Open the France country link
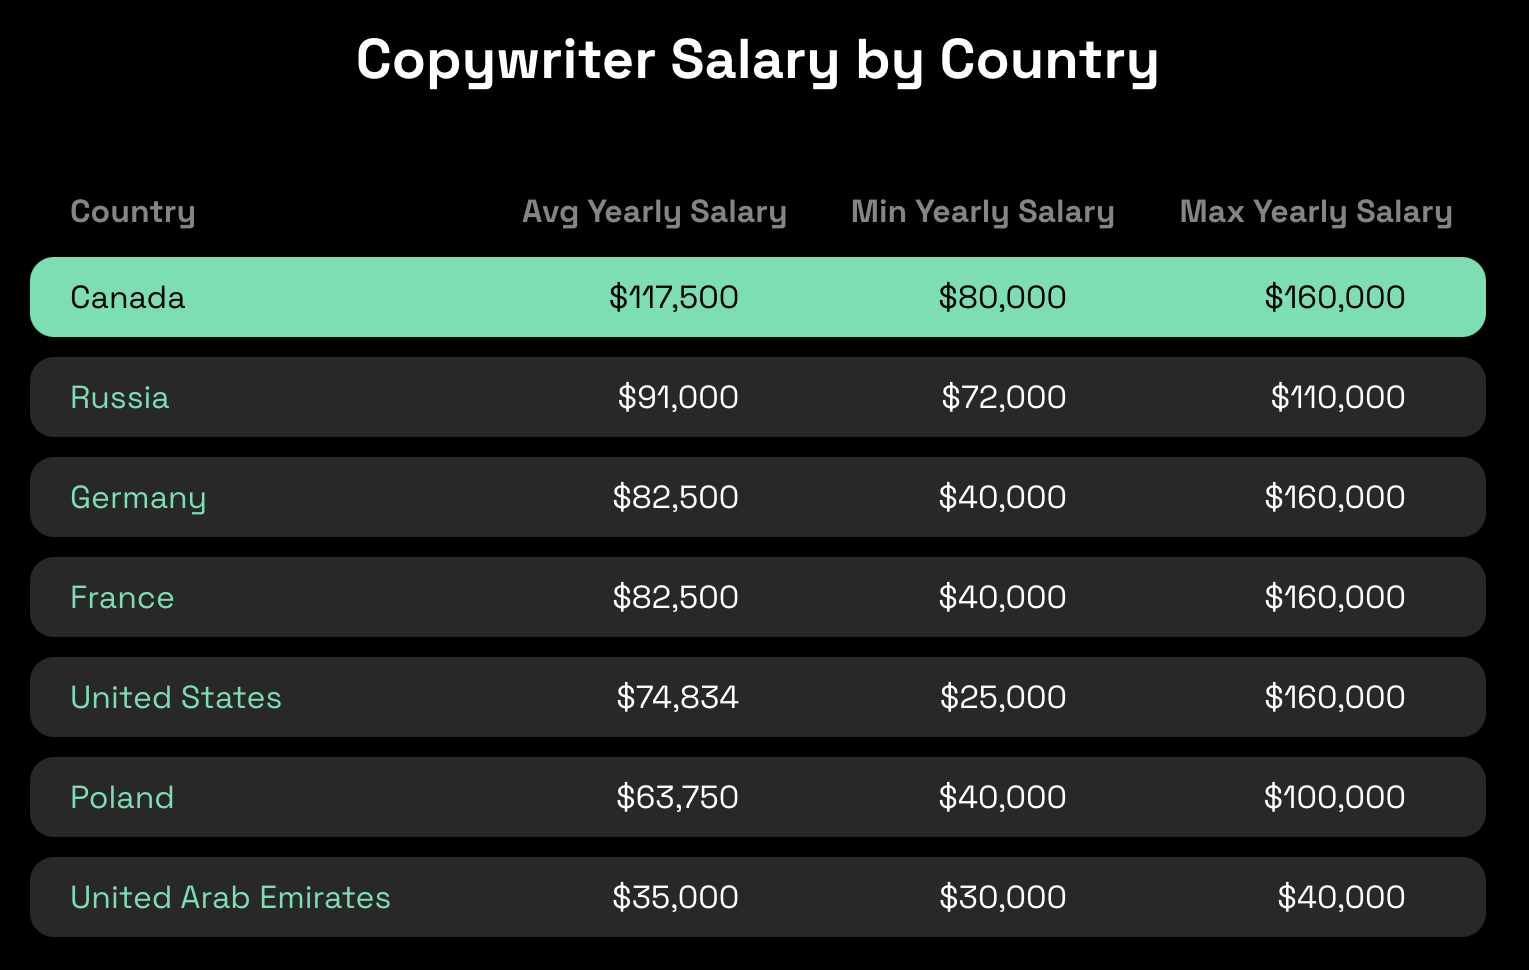This screenshot has height=970, width=1529. tap(122, 598)
